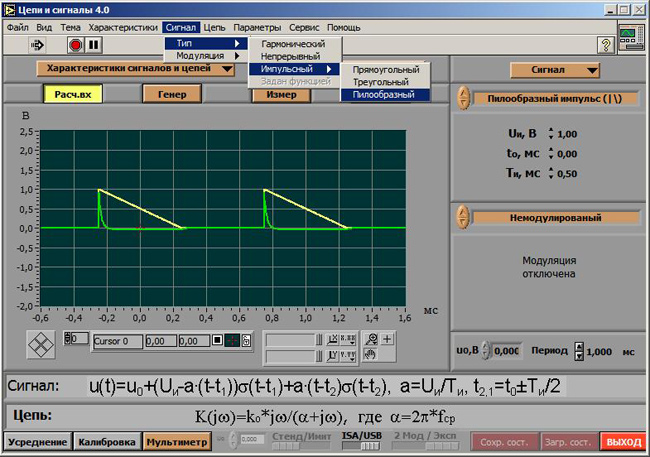Image resolution: width=650 pixels, height=457 pixels.
Task: Click the cursor mover diamond pad
Action: 41,345
